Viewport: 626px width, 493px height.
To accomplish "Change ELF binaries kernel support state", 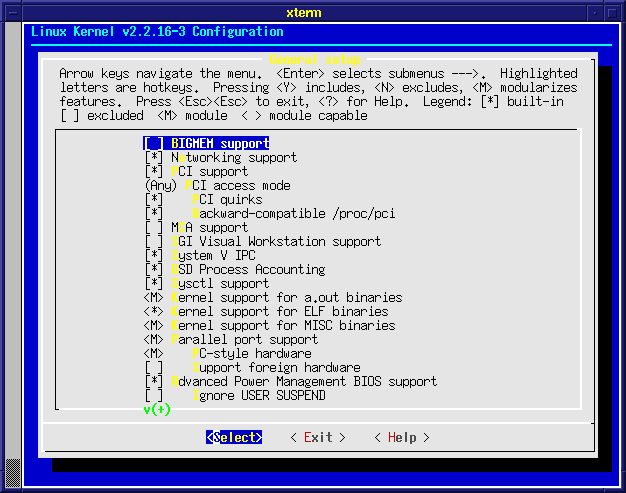I will tap(153, 312).
